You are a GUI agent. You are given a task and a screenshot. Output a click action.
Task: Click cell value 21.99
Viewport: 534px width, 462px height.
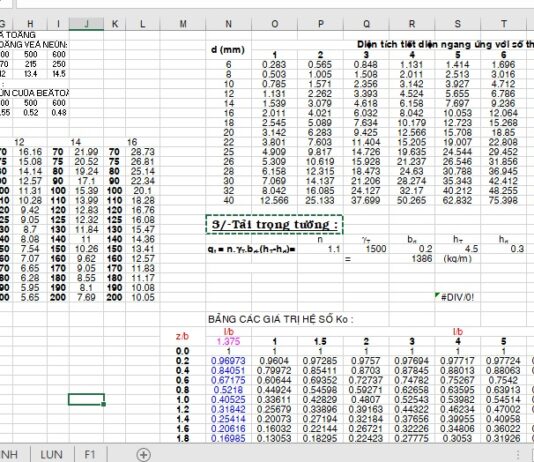87,152
